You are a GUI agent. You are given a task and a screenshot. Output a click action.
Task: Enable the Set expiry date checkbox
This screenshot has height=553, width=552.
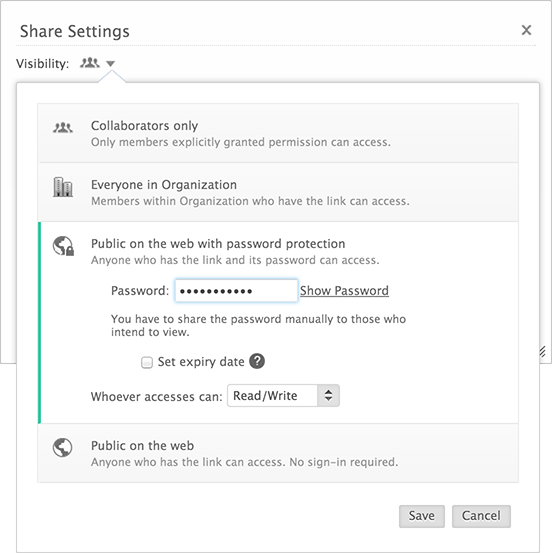pyautogui.click(x=147, y=362)
